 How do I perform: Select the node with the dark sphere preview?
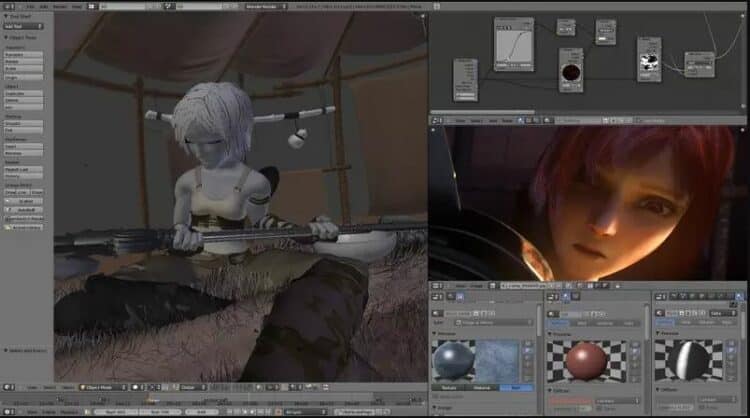(571, 70)
